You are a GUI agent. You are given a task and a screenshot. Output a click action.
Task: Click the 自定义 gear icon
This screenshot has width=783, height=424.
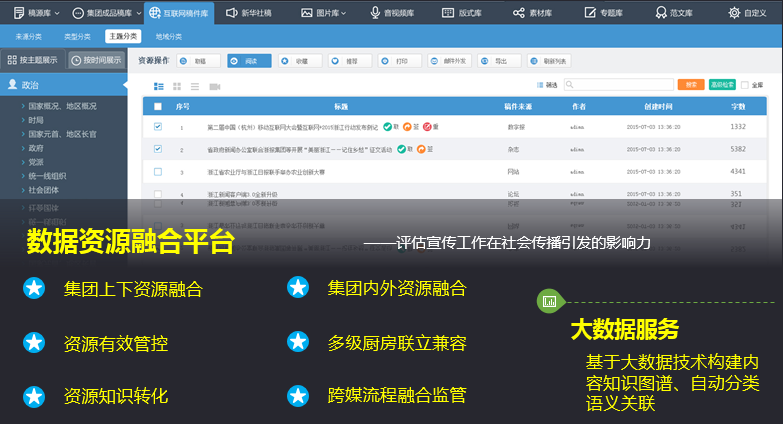coord(734,13)
